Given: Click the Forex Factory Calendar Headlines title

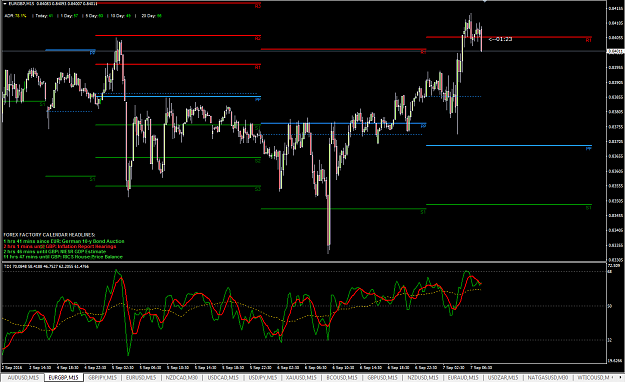Looking at the screenshot, I should click(x=49, y=235).
